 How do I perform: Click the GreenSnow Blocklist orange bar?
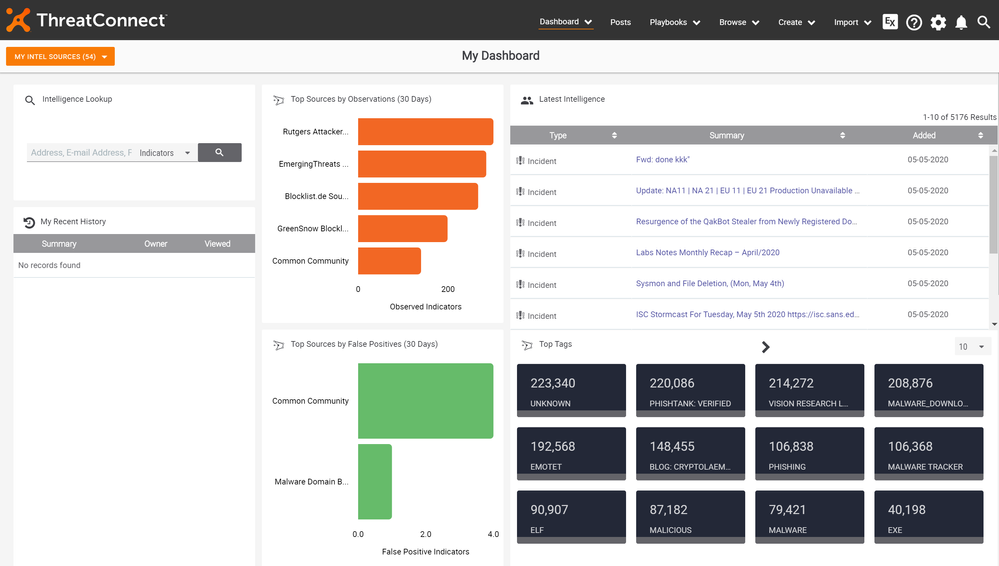[x=403, y=228]
